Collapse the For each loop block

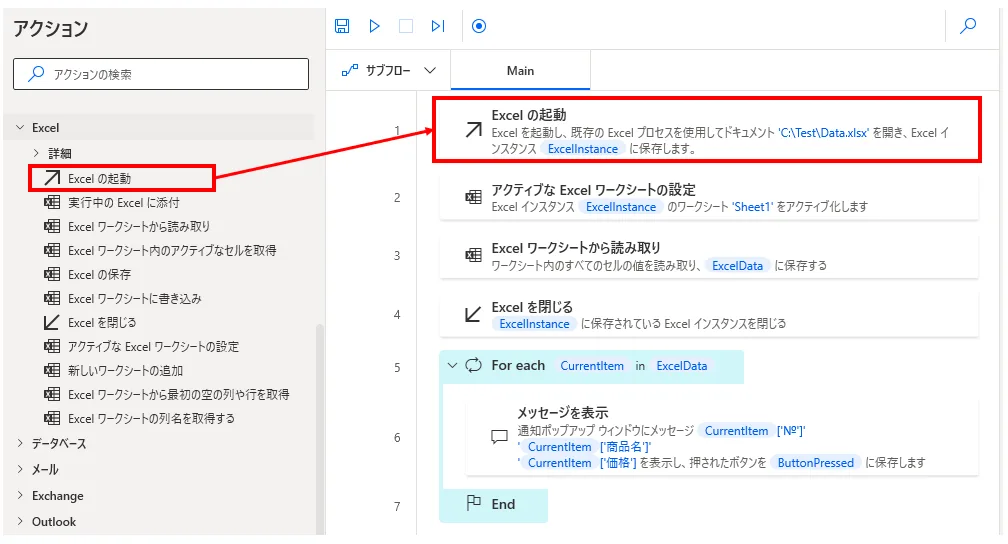452,366
